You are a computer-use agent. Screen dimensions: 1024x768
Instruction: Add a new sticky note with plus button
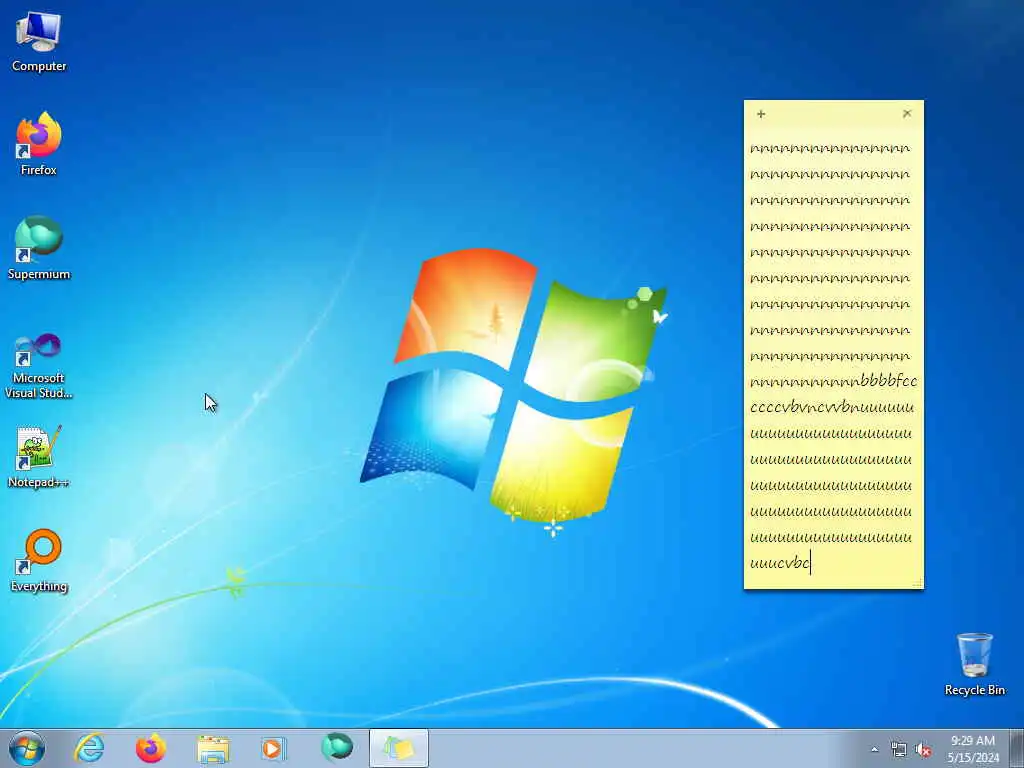tap(761, 114)
